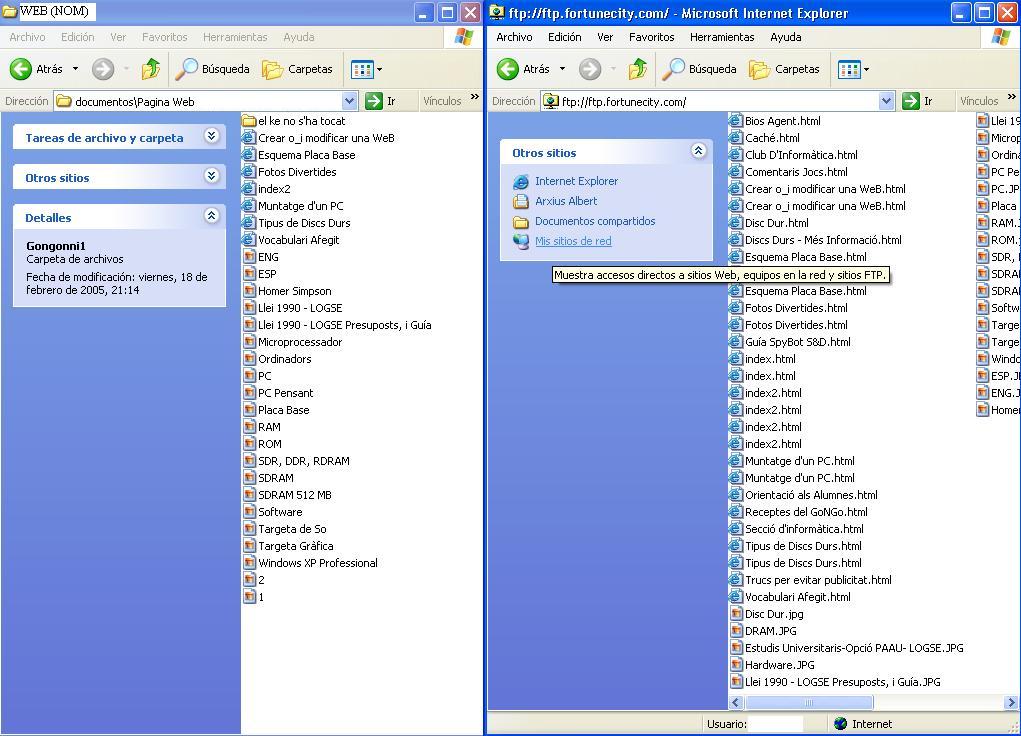Go back using Atrás in WEB (NOM) window
The width and height of the screenshot is (1021, 736).
pos(36,68)
